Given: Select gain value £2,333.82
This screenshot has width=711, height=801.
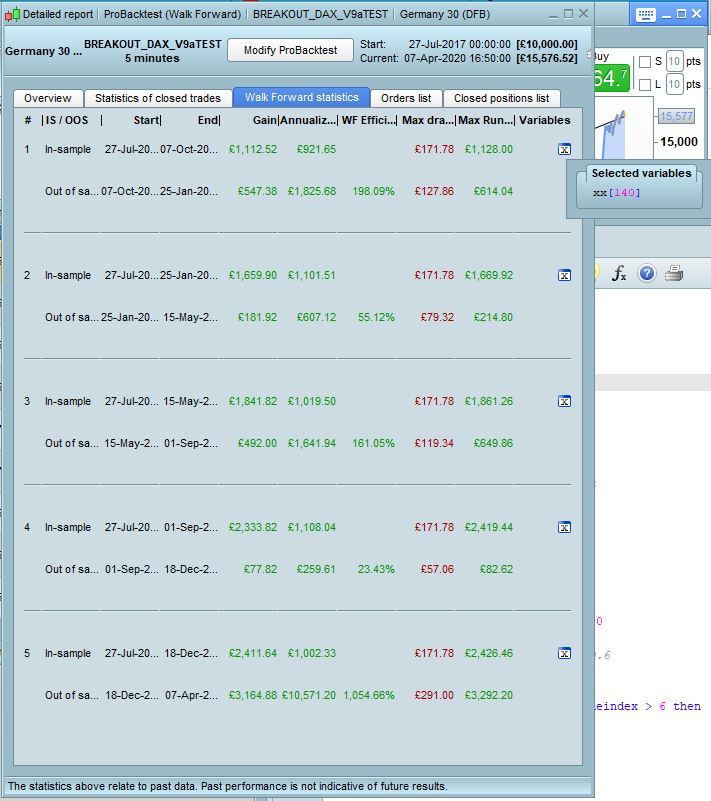Looking at the screenshot, I should coord(252,527).
